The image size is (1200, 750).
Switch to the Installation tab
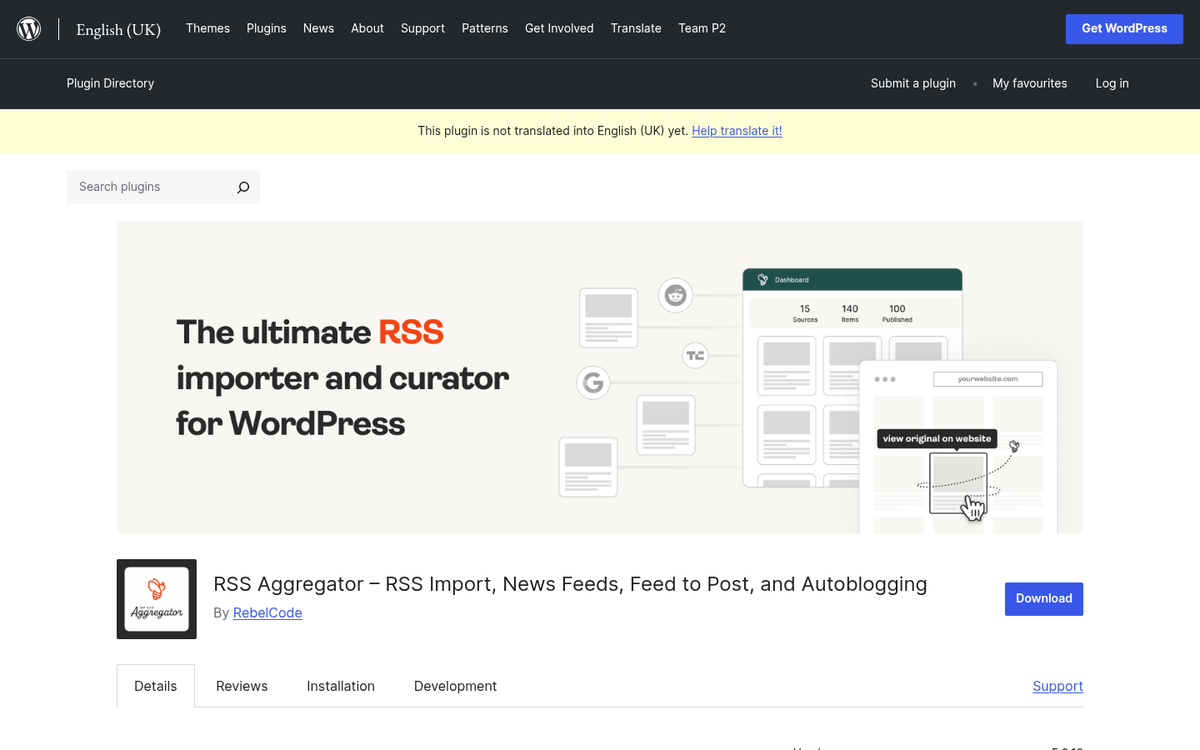(340, 686)
